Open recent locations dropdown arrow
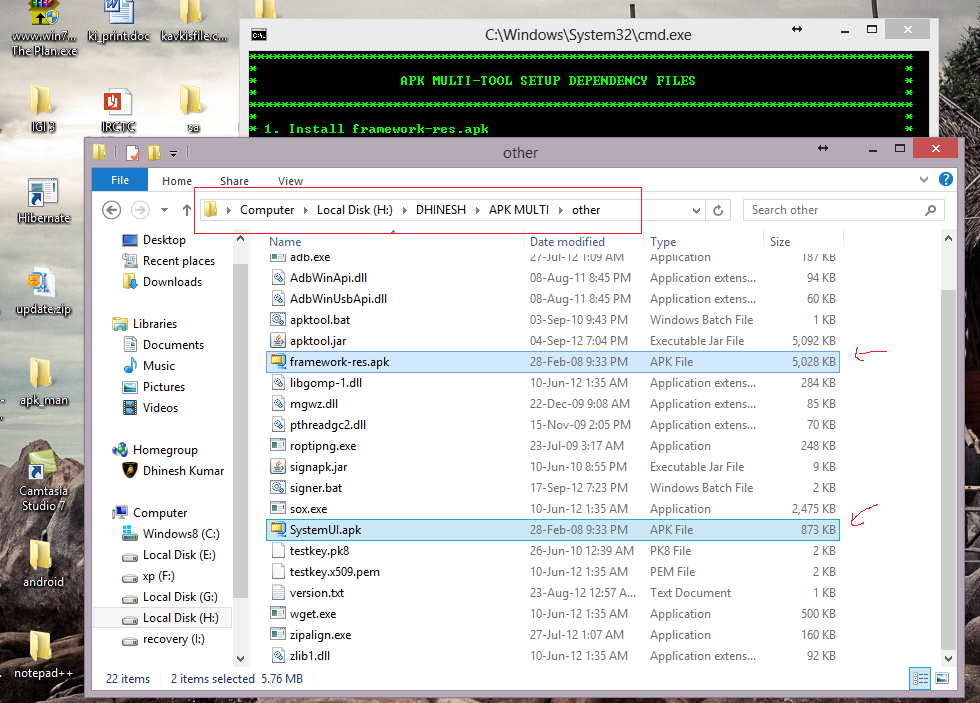Screen dimensions: 980x703 click(x=164, y=210)
